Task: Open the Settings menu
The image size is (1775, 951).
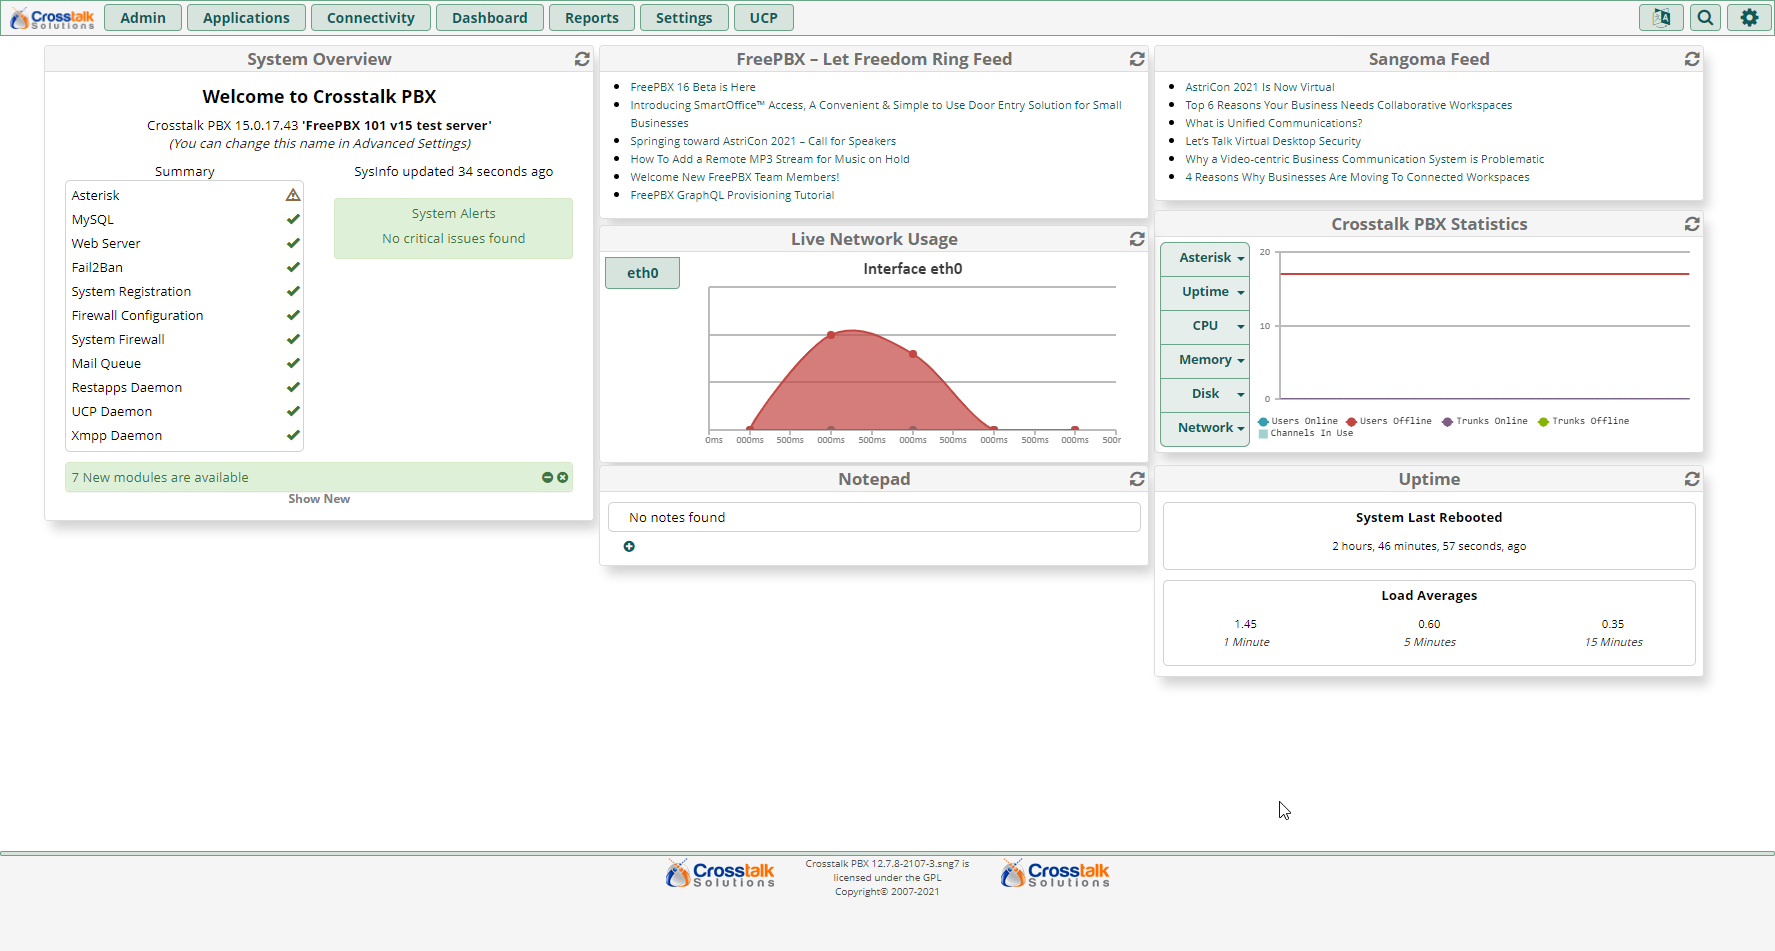Action: pos(684,18)
